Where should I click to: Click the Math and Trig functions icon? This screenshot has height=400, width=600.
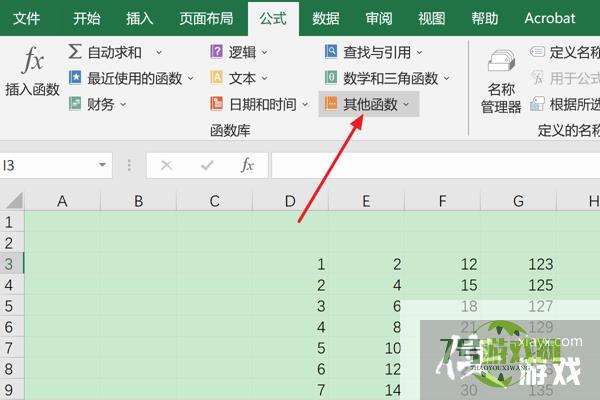pyautogui.click(x=331, y=78)
